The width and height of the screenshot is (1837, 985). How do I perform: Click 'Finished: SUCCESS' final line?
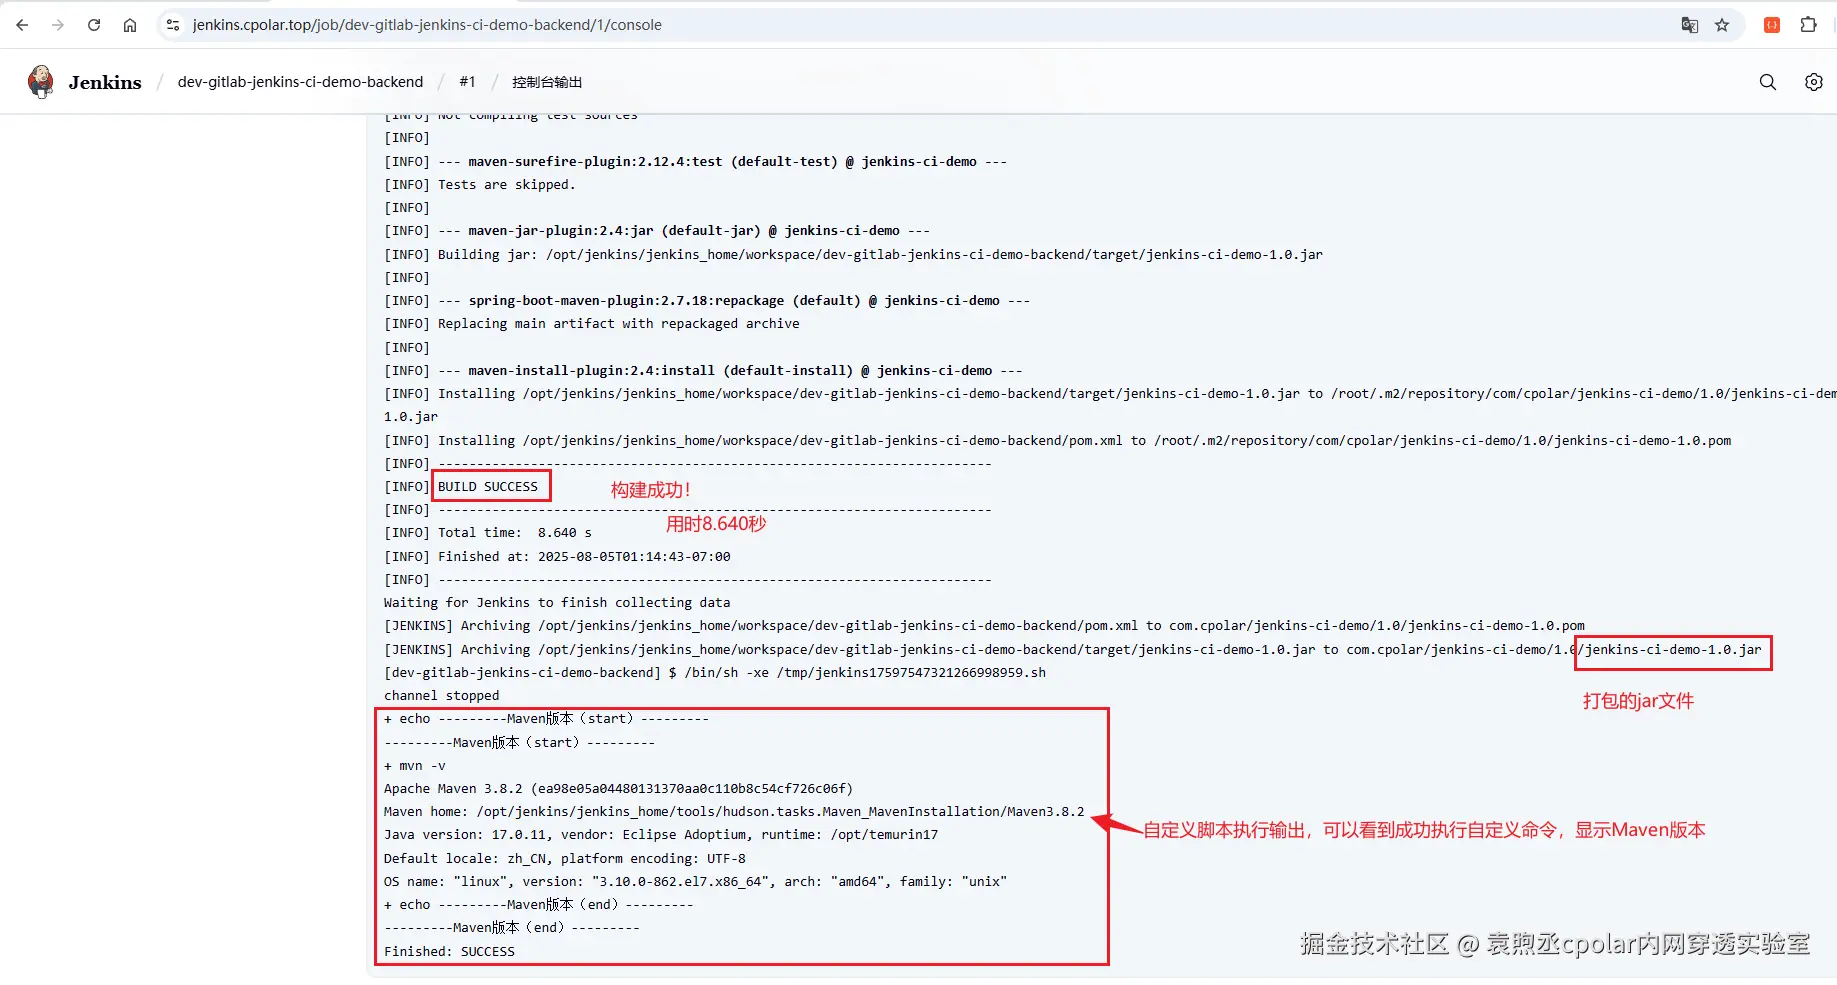pyautogui.click(x=449, y=952)
